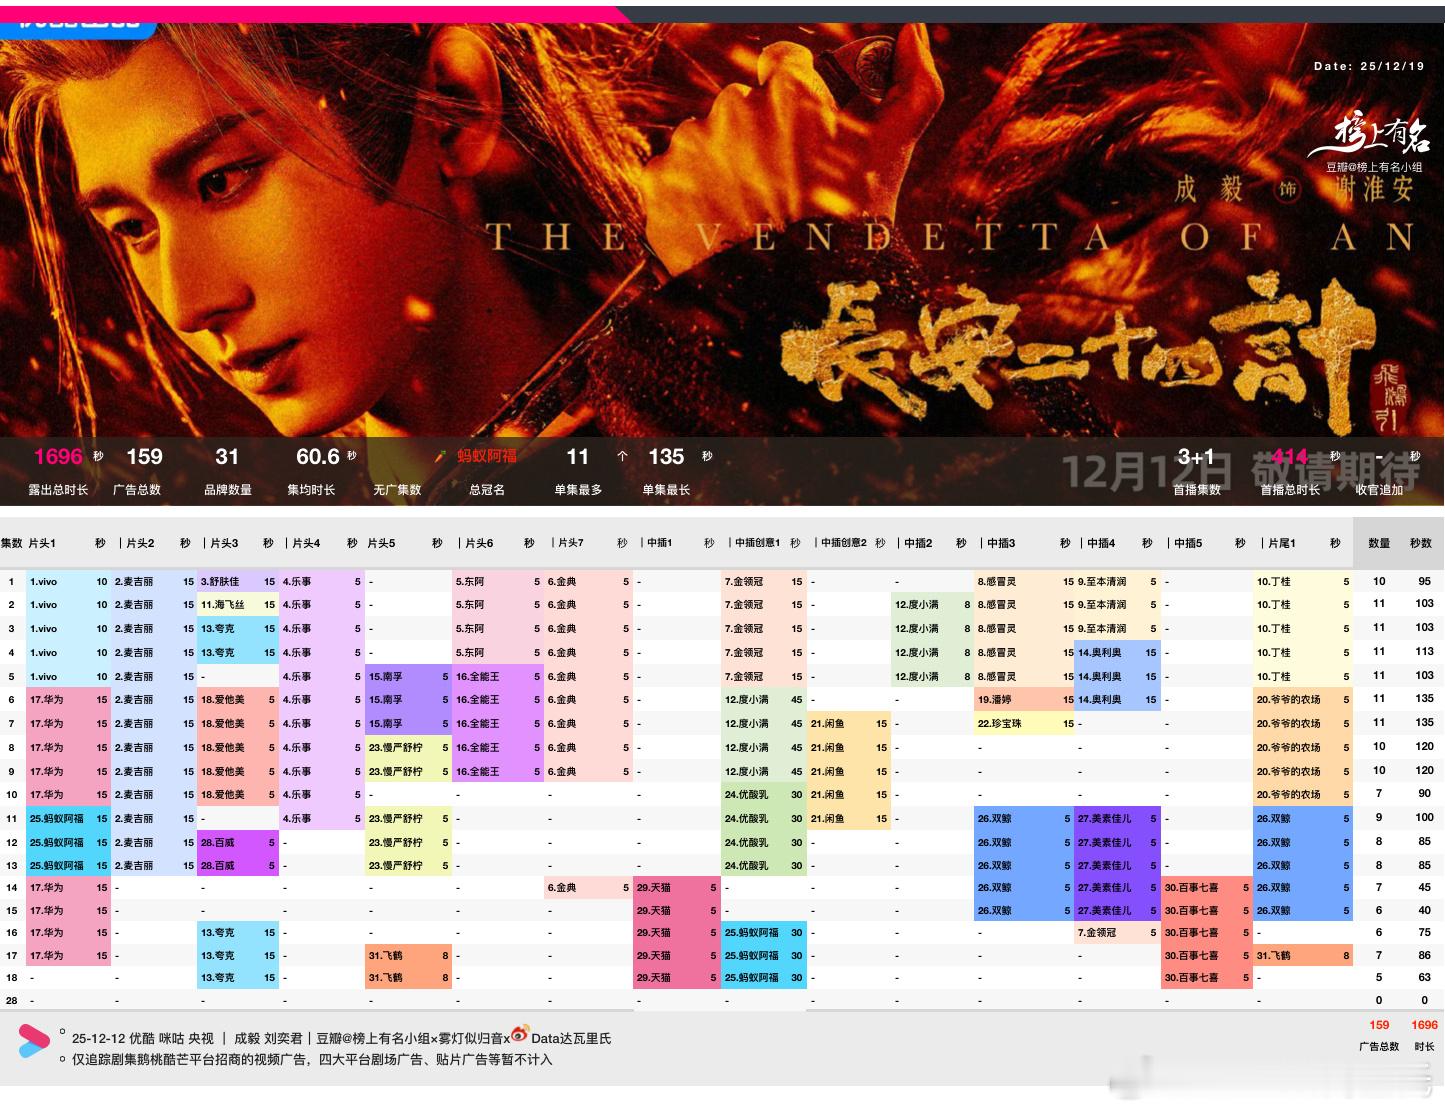Select the 片头7 column header

pos(570,543)
